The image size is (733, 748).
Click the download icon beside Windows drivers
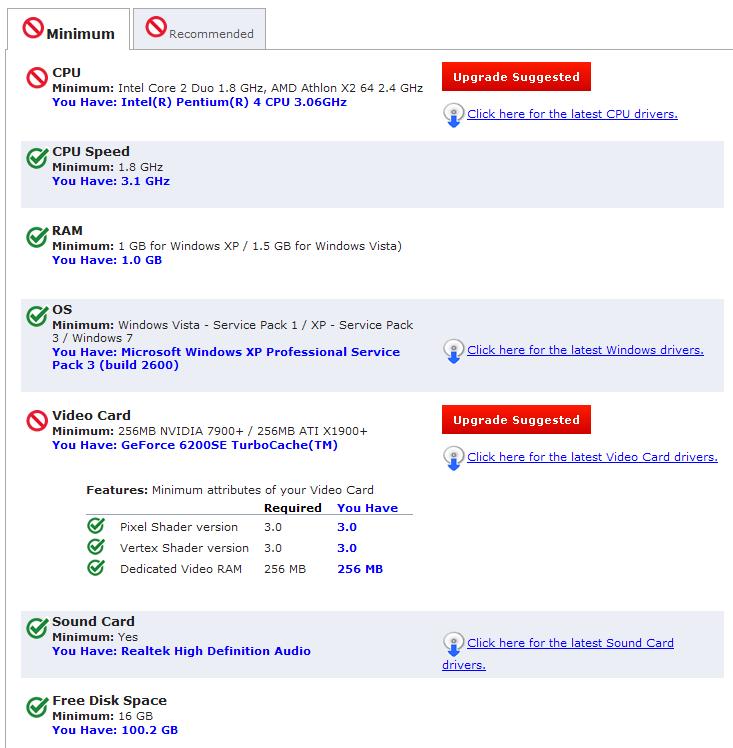453,351
